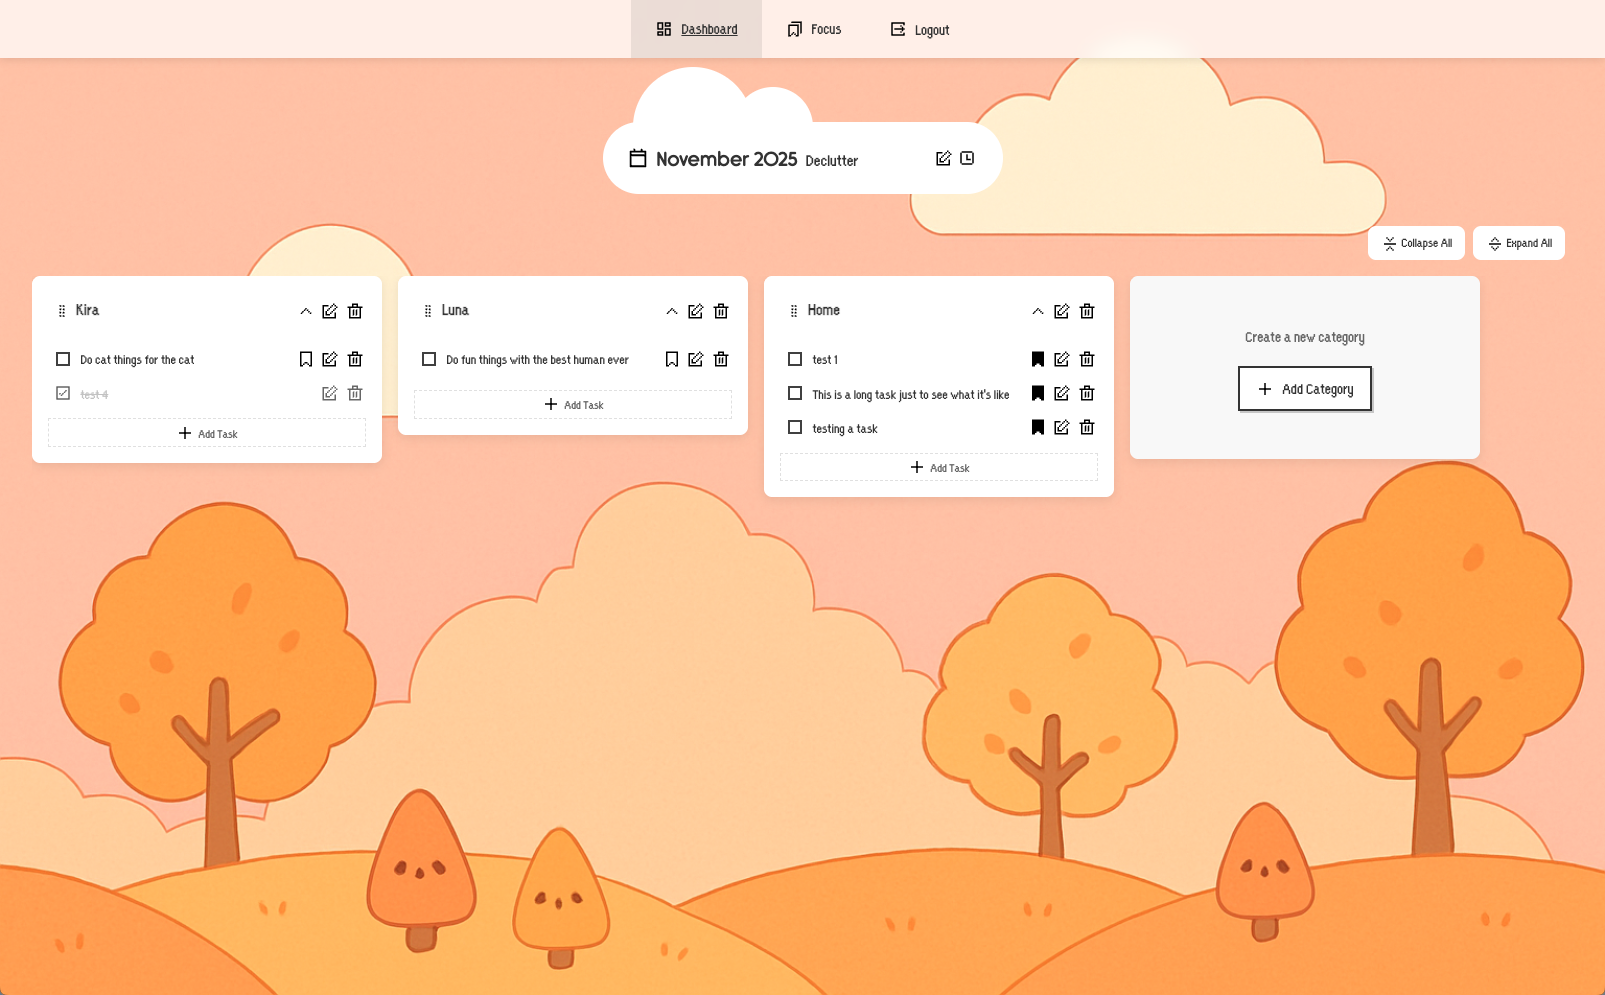
Task: Open the month edit pencil beside 'Declutter'
Action: [941, 158]
